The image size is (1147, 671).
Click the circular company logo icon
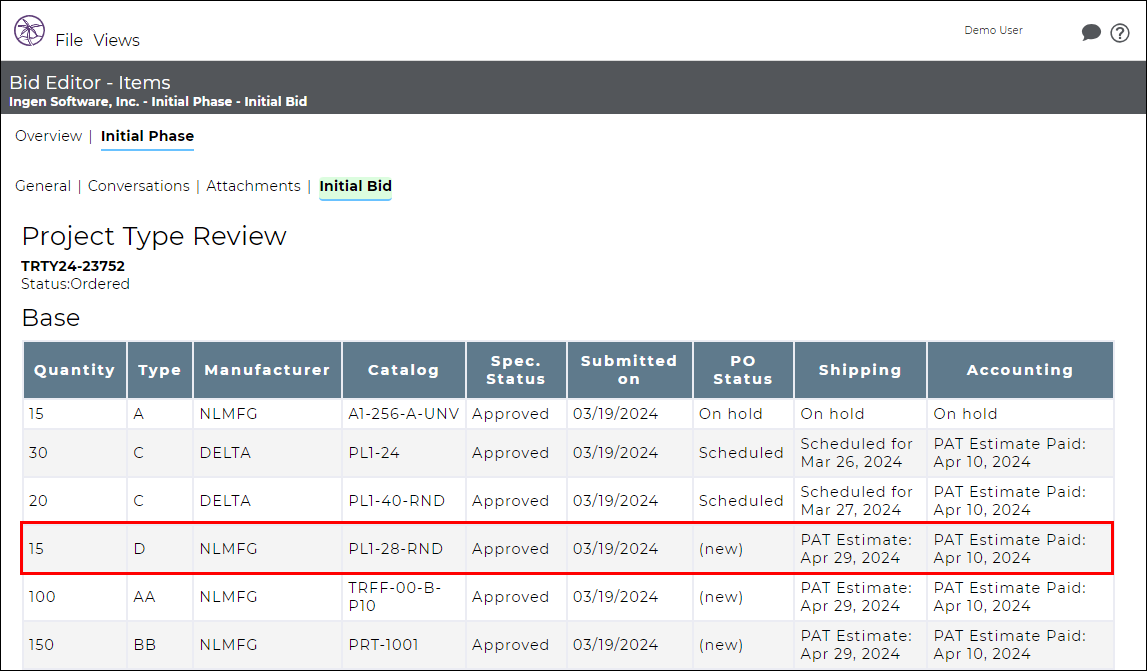pos(29,31)
